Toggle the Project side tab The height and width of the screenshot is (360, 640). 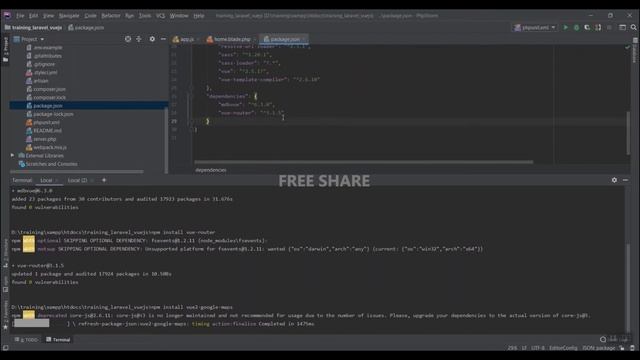(x=5, y=50)
